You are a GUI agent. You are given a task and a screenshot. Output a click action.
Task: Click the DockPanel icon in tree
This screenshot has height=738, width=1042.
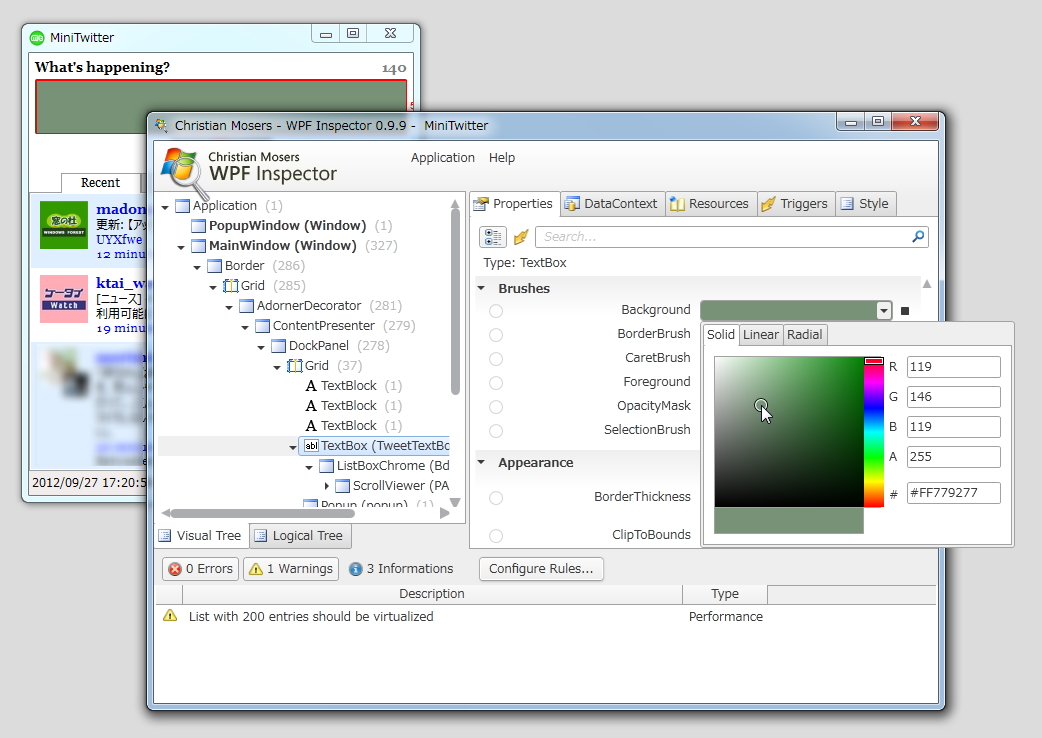click(x=278, y=345)
